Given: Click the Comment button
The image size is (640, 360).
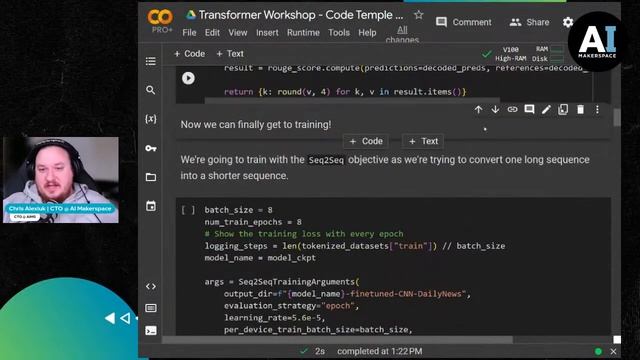Looking at the screenshot, I should click(x=464, y=22).
